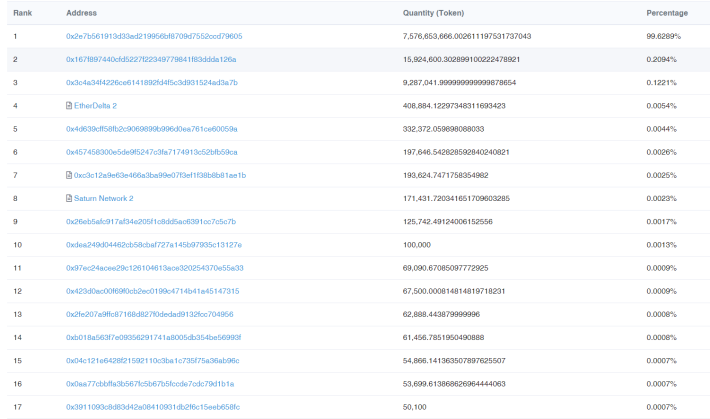710x419 pixels.
Task: Open rank 12 address 0x423d0ac00f69f0cb
Action: (153, 291)
